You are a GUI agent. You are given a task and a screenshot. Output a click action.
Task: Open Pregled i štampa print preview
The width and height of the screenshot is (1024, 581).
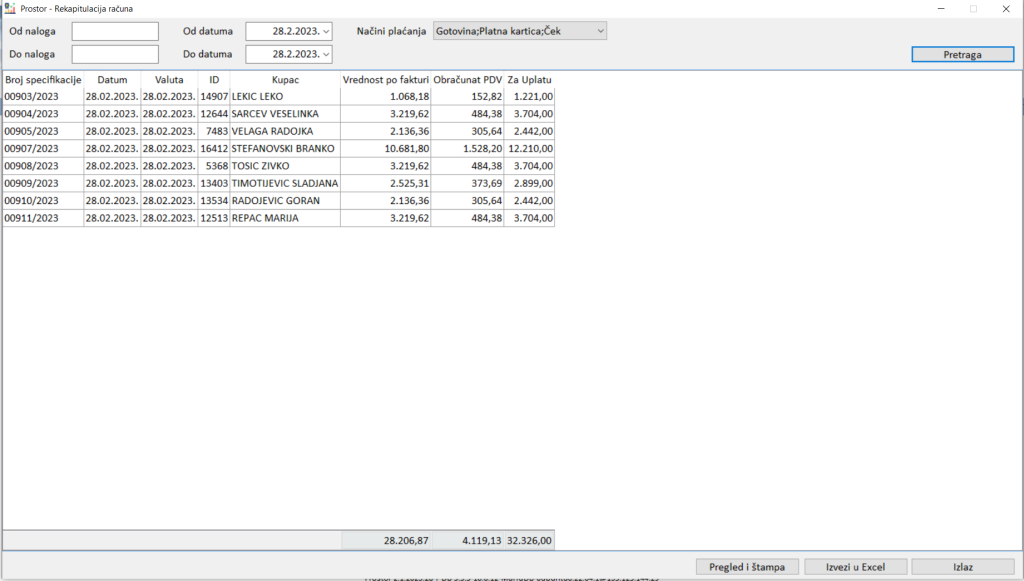point(747,567)
